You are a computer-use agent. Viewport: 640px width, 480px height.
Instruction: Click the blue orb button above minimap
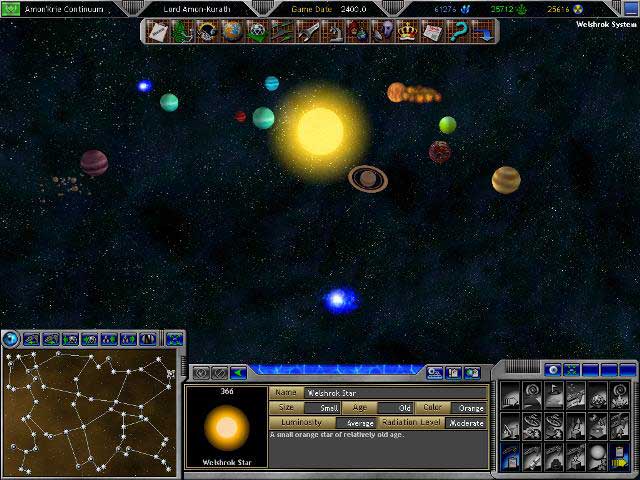click(11, 339)
